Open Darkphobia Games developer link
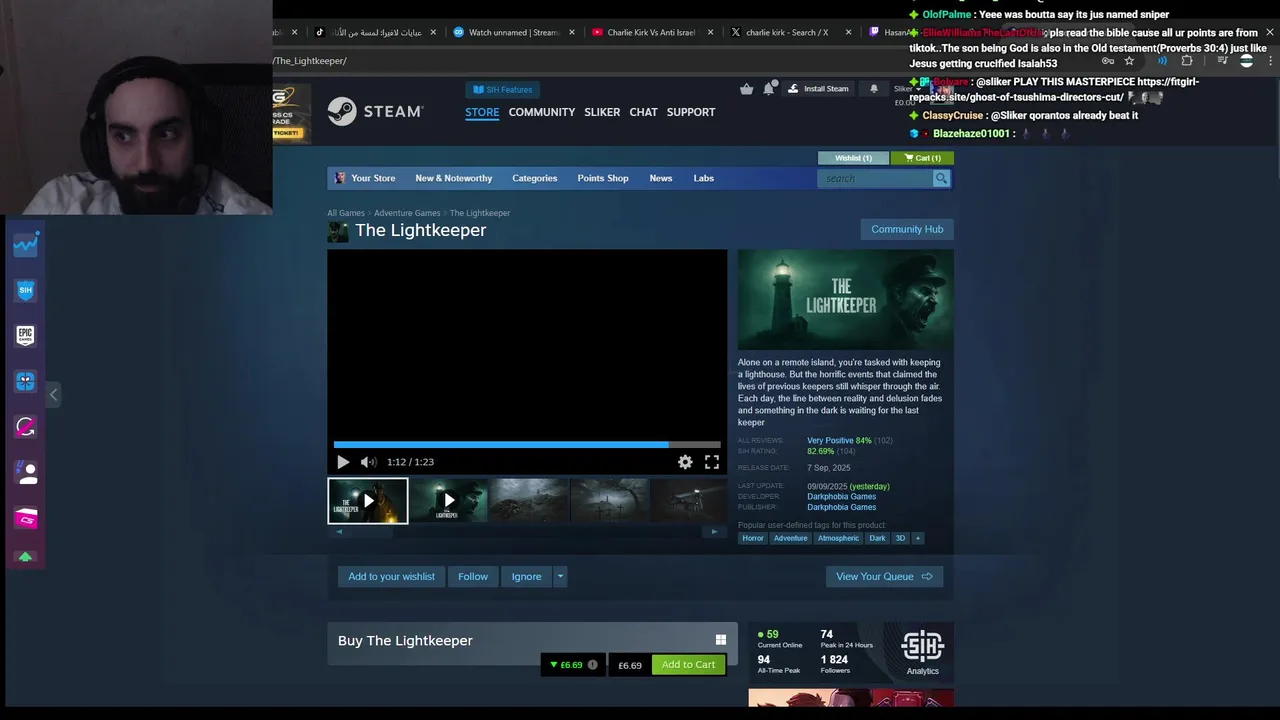The width and height of the screenshot is (1280, 720). tap(841, 496)
